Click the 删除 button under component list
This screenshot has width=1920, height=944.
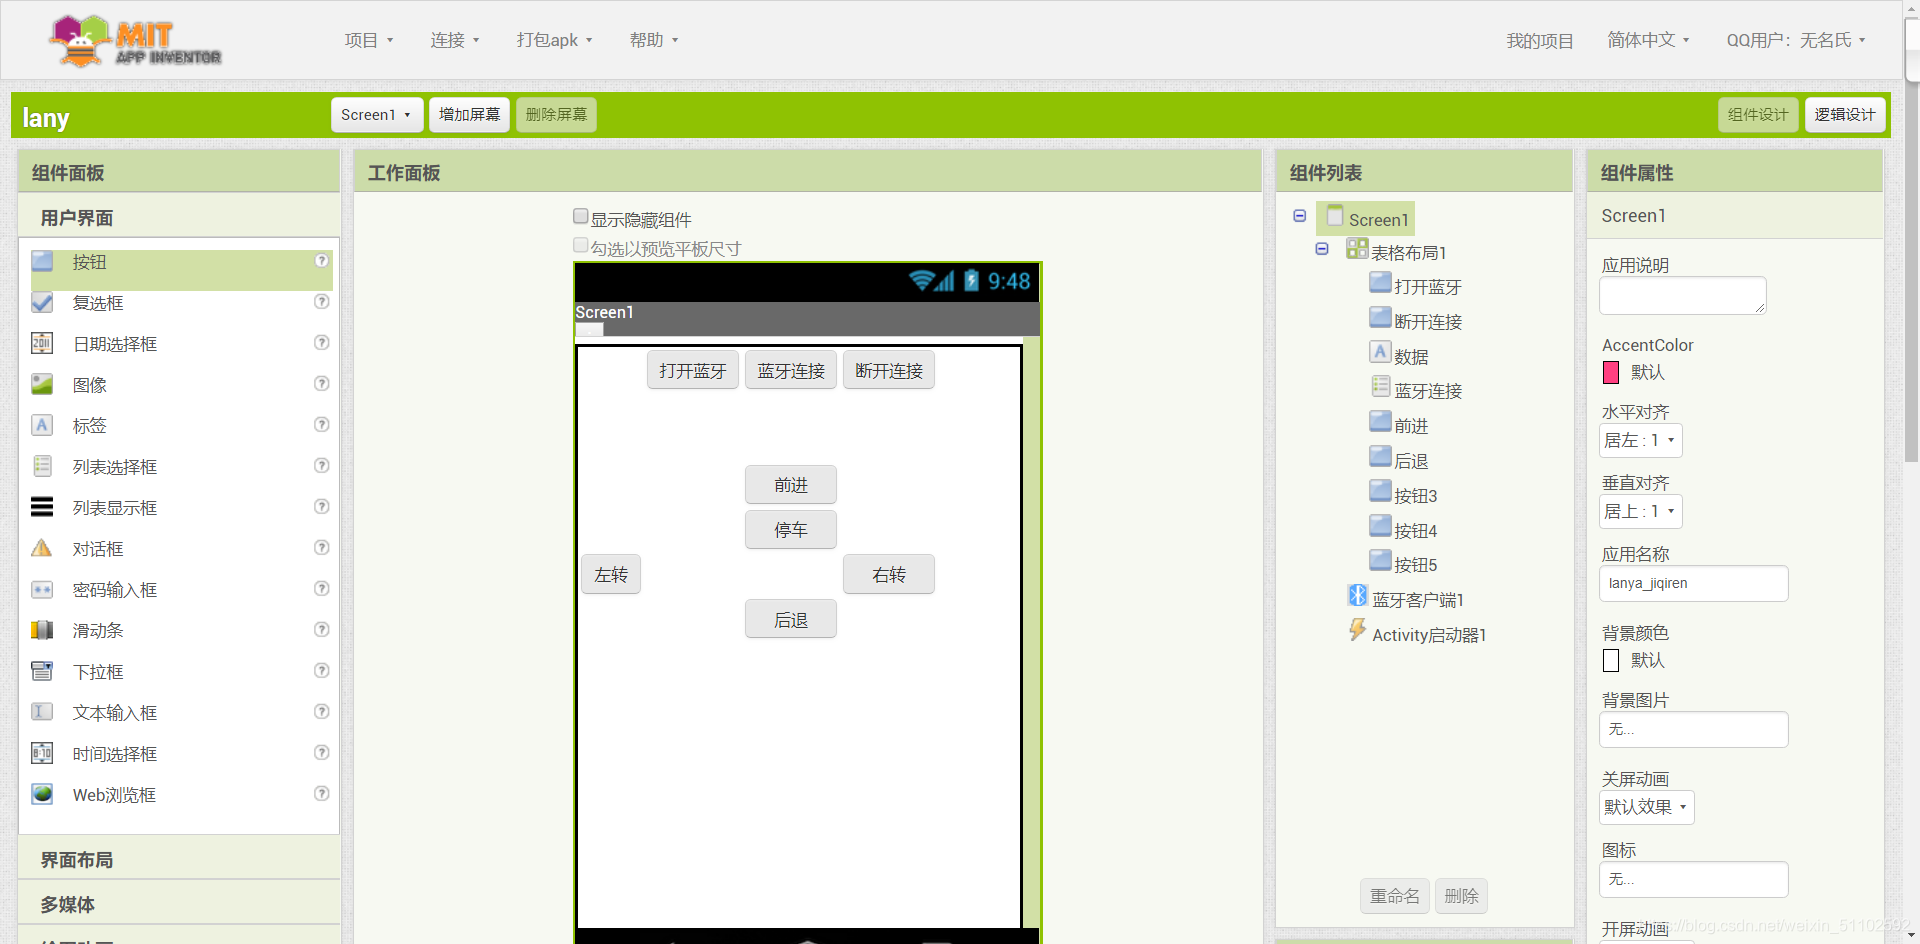(1461, 896)
